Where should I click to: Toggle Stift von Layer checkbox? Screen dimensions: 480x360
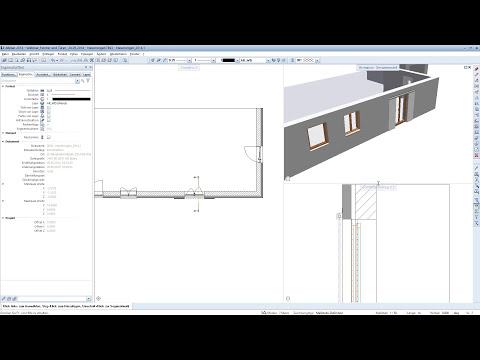49,108
